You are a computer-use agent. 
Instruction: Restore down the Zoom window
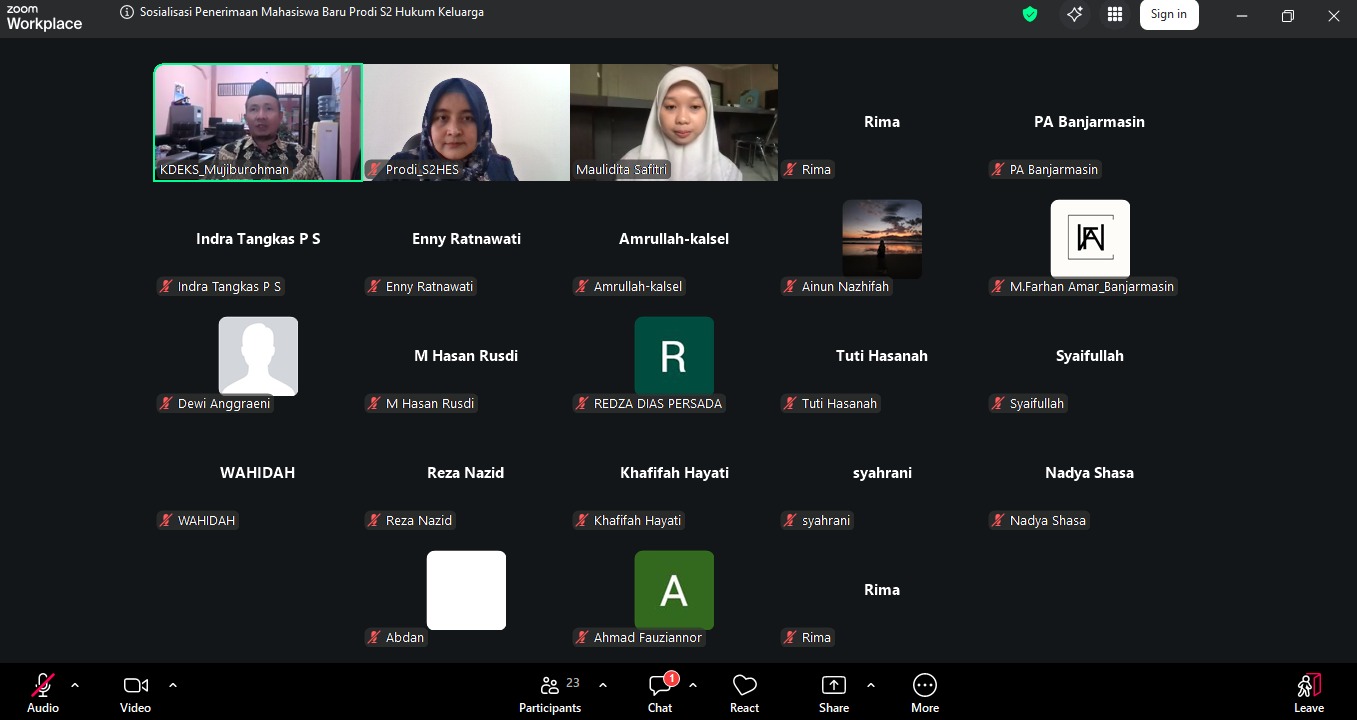1288,15
